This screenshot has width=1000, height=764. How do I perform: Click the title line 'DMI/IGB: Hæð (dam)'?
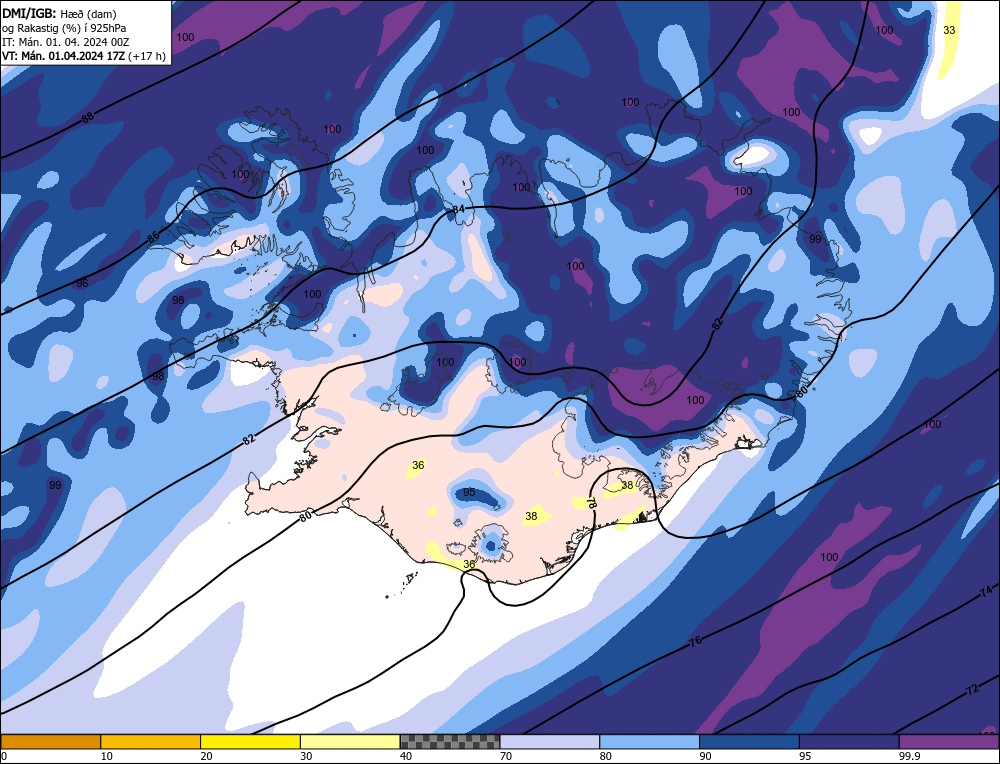[x=59, y=13]
